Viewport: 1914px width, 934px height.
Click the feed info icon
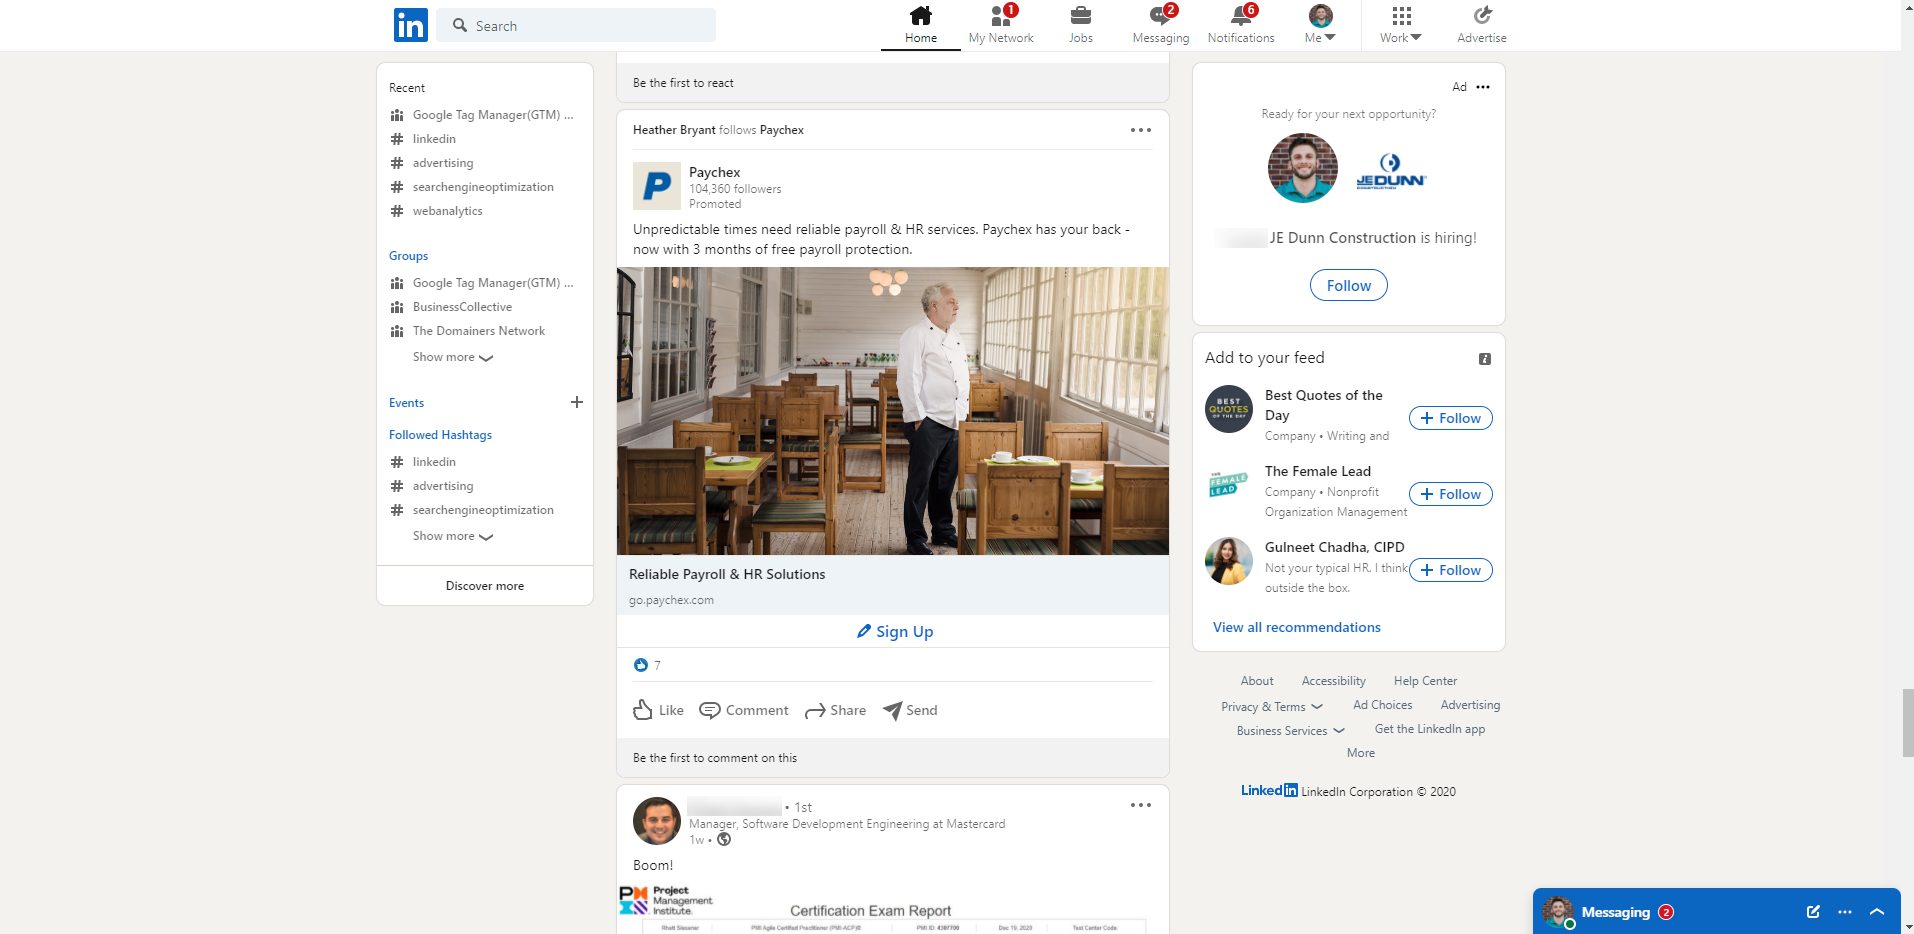pos(1484,359)
